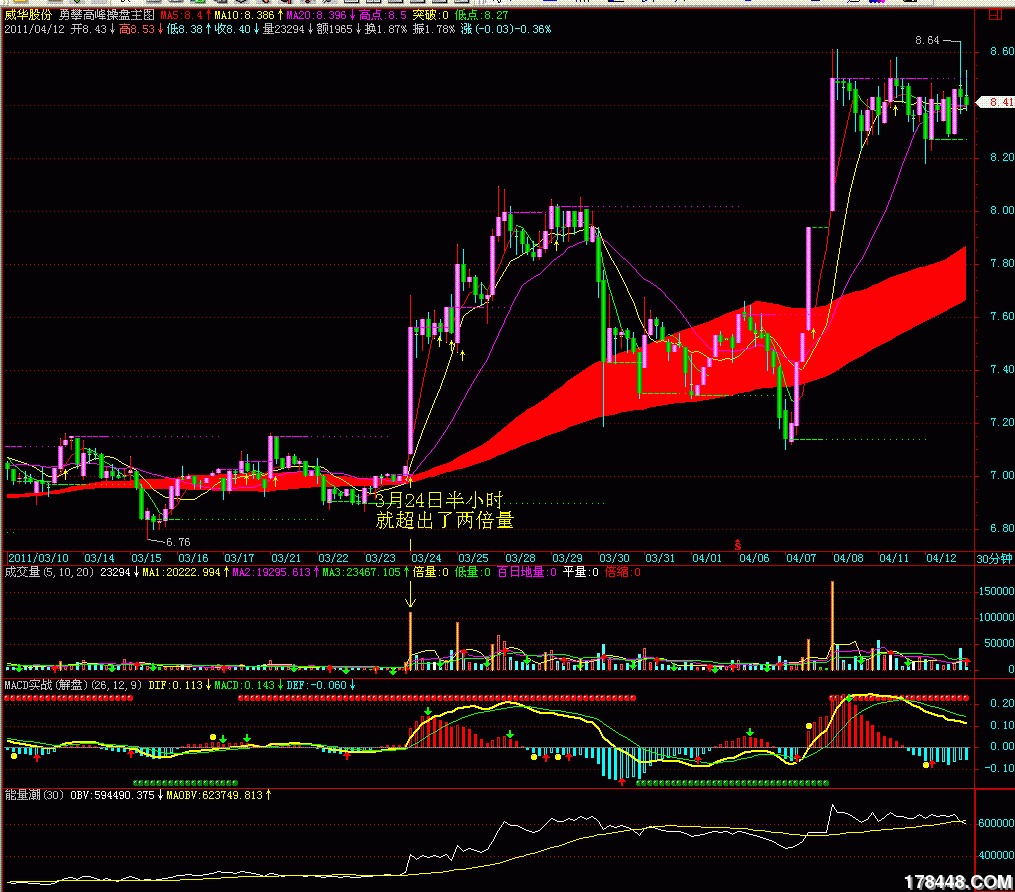Screen dimensions: 1015x892
Task: Click the 突破:0 value
Action: 430,15
